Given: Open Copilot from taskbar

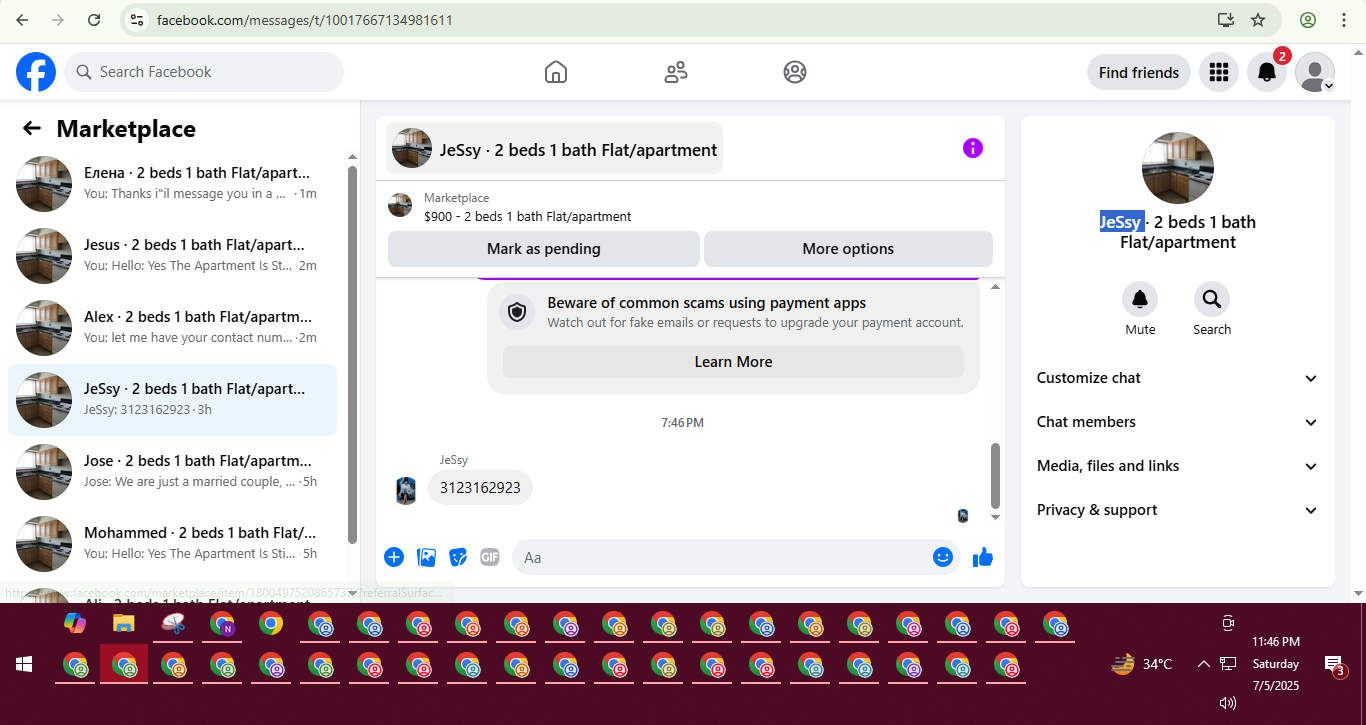Looking at the screenshot, I should click(75, 624).
